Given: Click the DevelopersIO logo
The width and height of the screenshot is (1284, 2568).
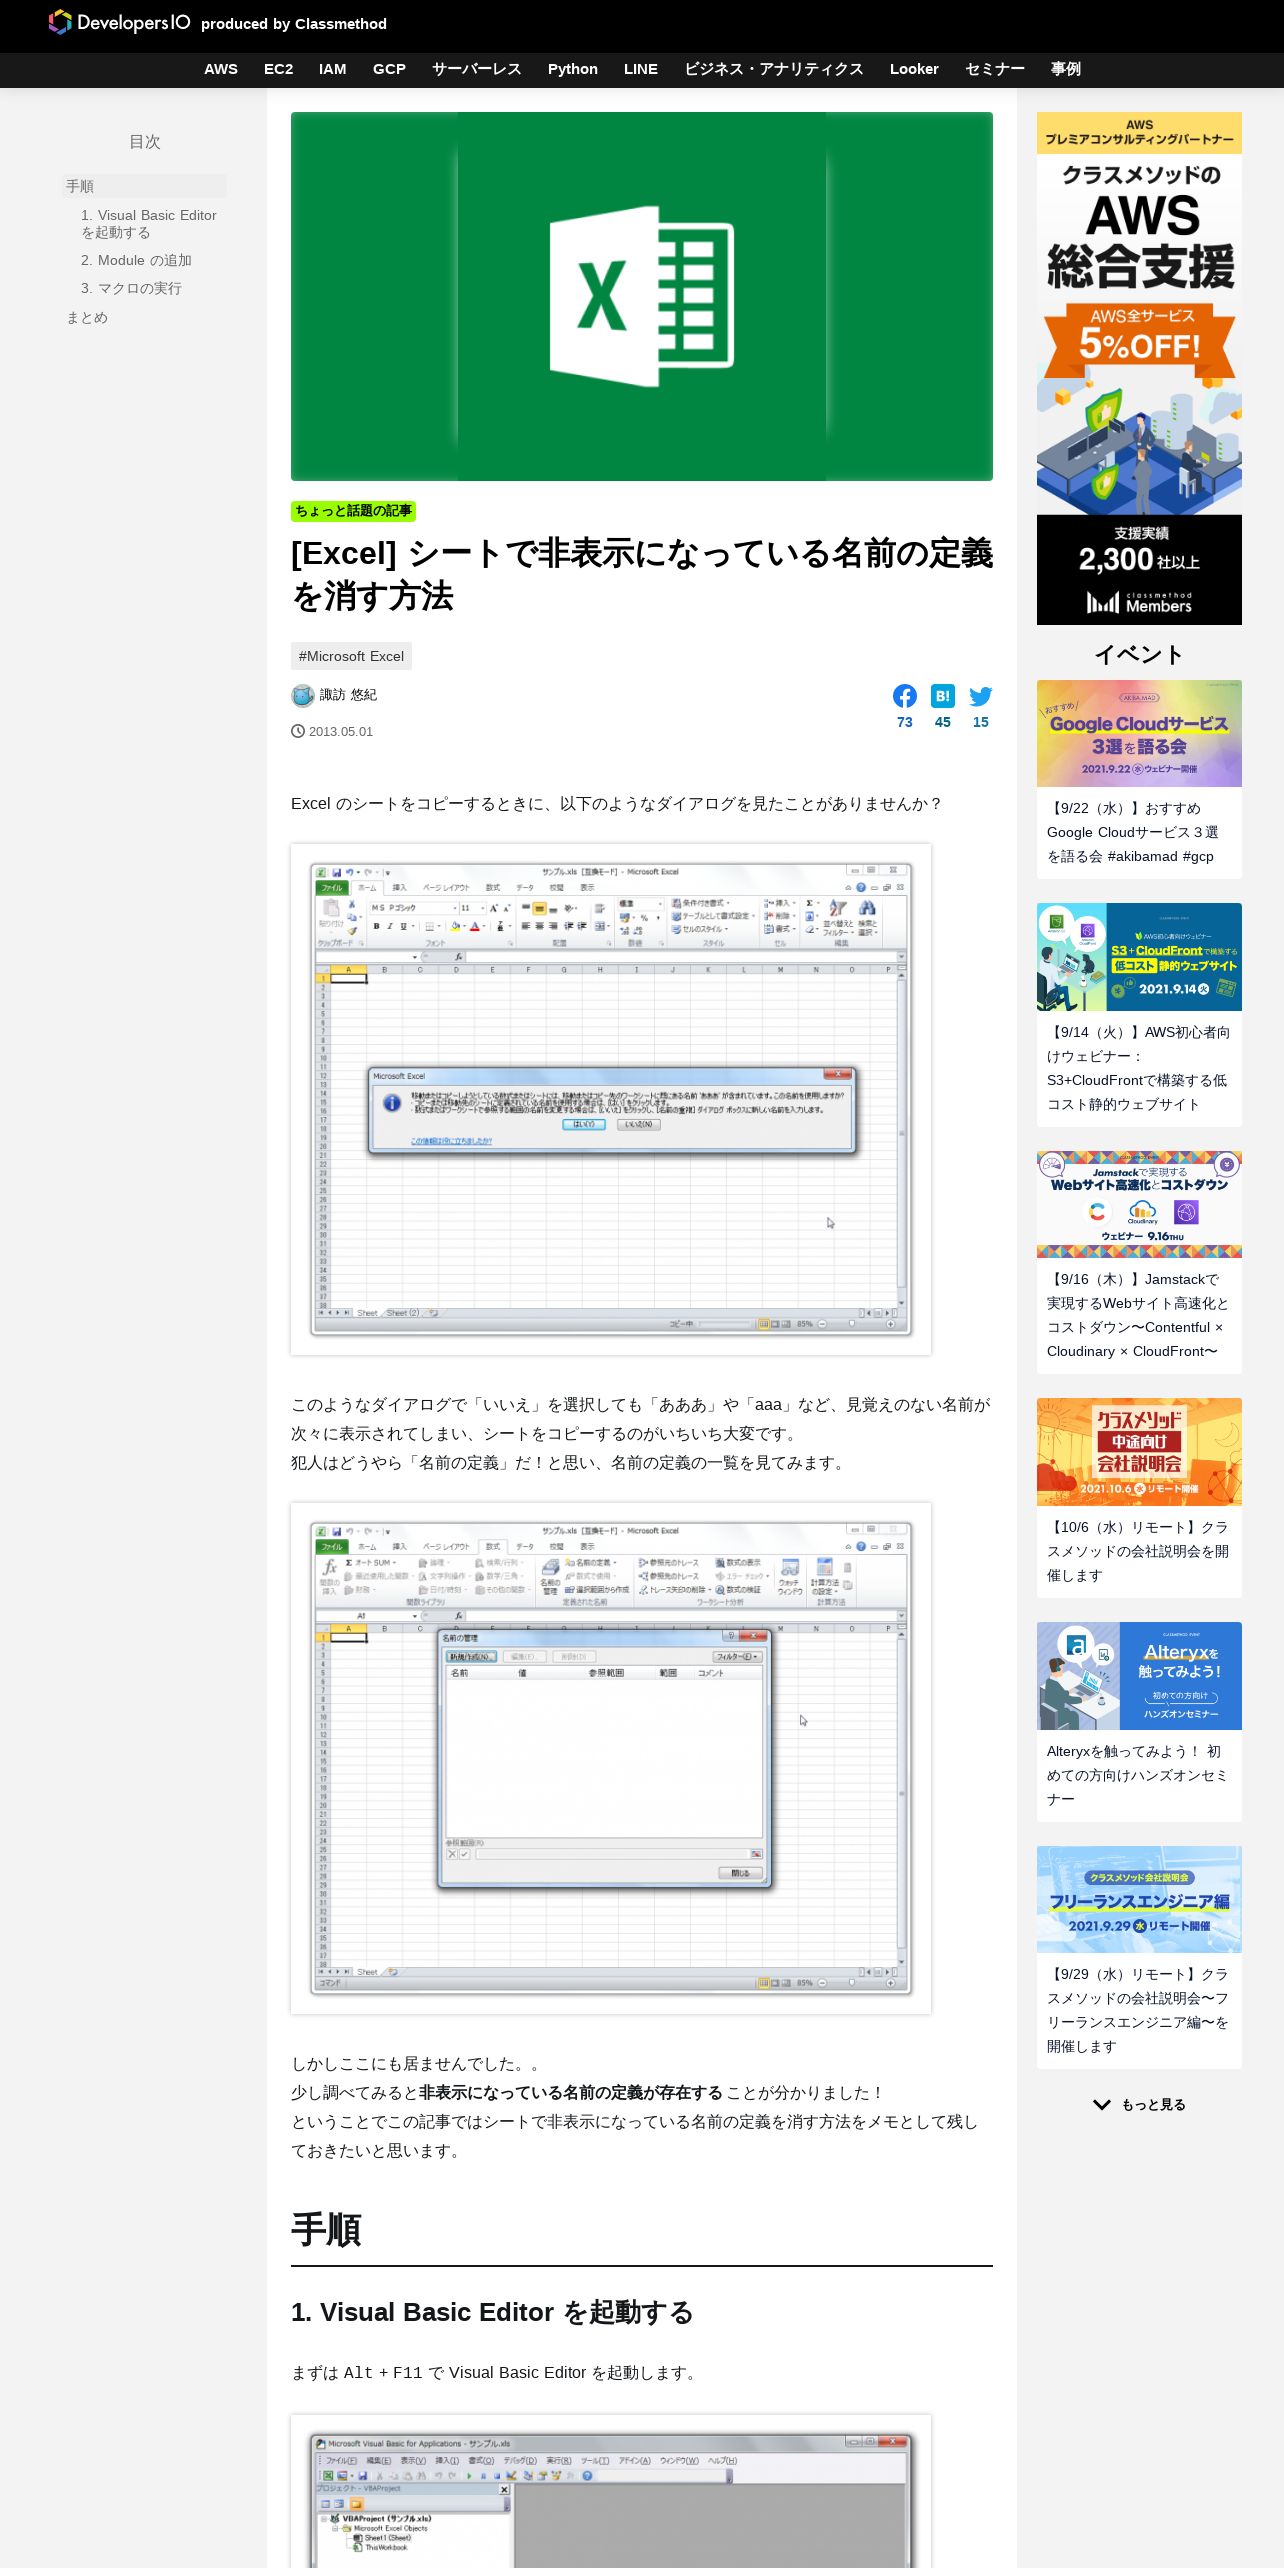Looking at the screenshot, I should (x=119, y=22).
